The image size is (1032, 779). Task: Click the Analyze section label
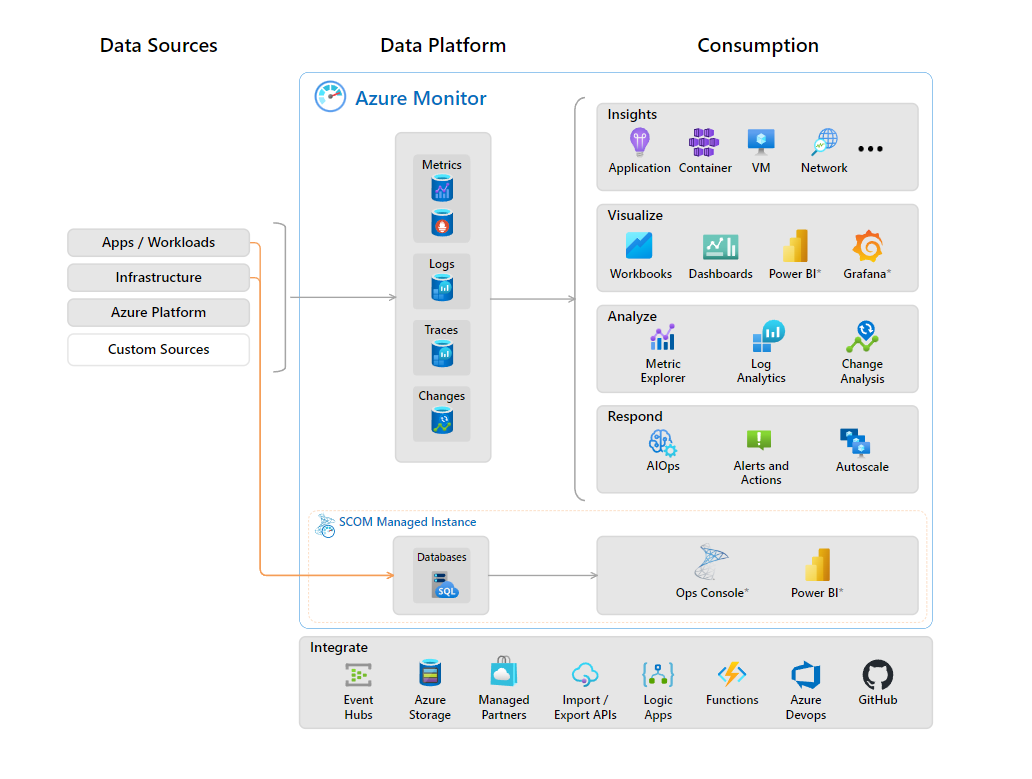tap(632, 316)
